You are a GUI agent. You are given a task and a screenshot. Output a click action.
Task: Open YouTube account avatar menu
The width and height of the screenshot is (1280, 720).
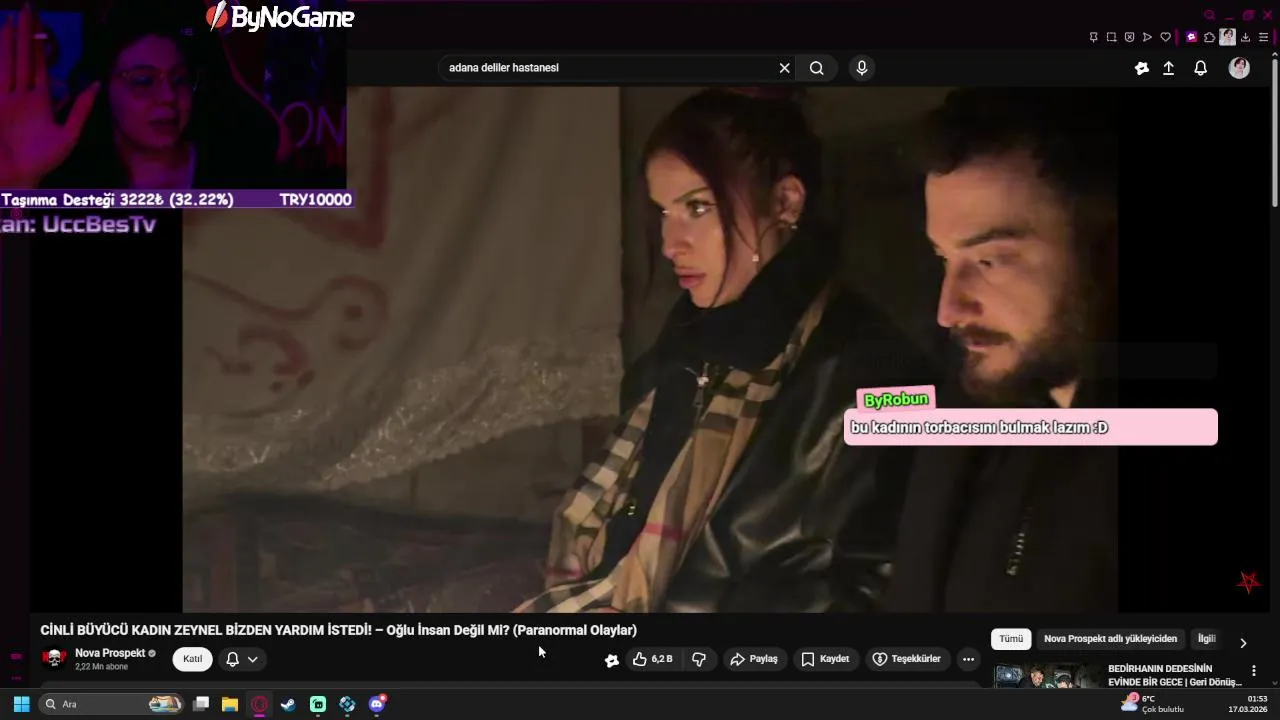click(1239, 68)
